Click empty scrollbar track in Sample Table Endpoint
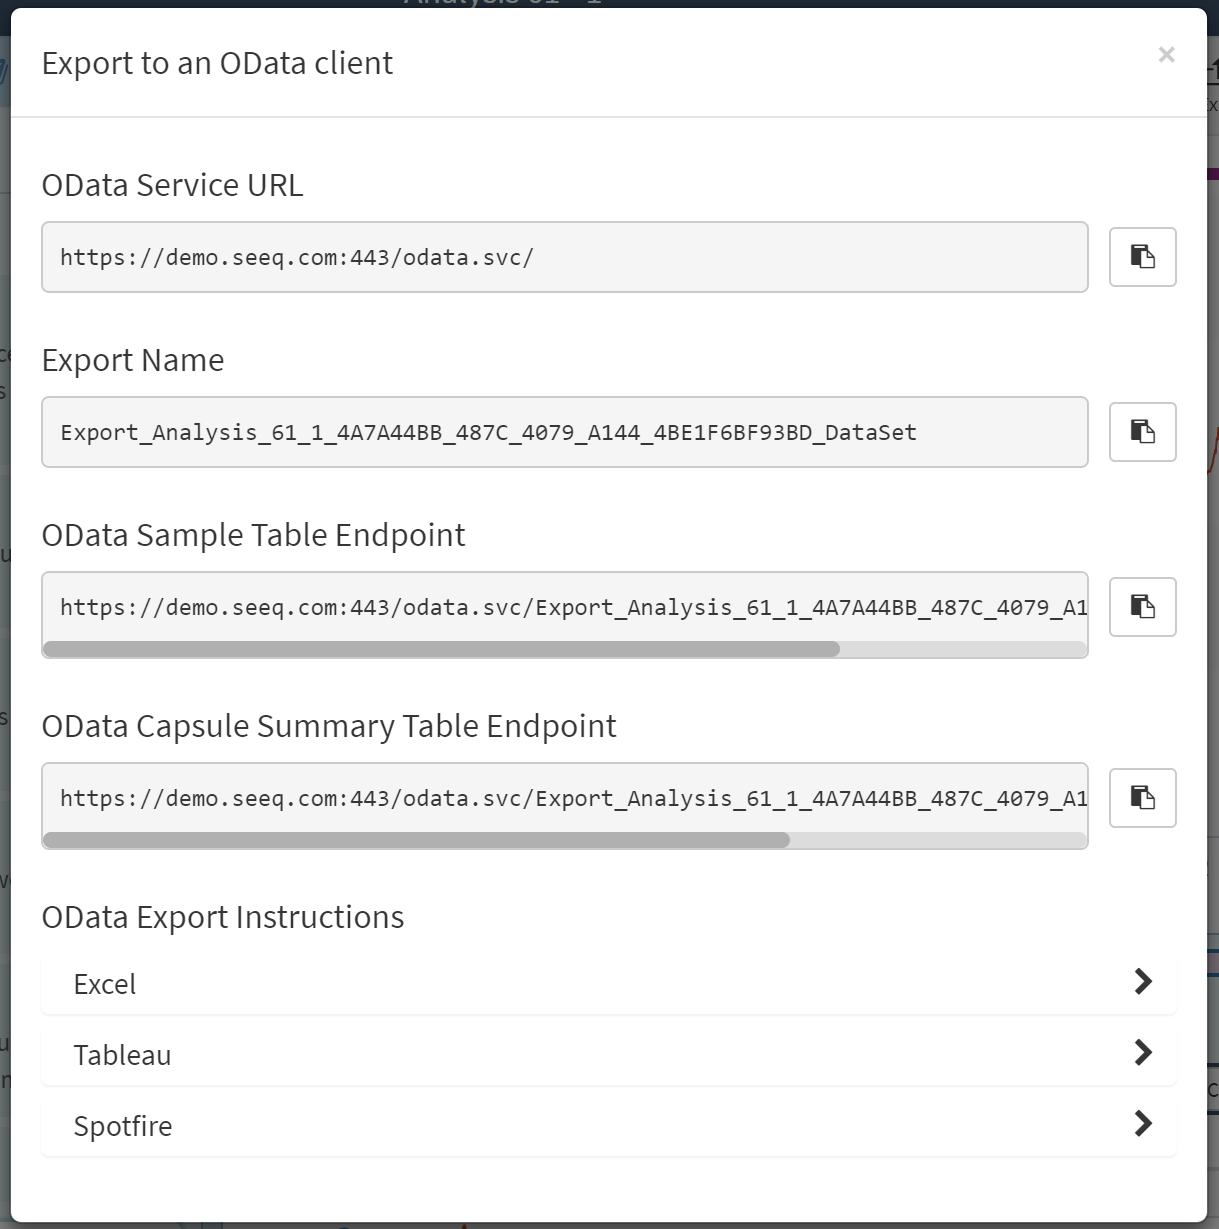The image size is (1219, 1229). tap(962, 649)
